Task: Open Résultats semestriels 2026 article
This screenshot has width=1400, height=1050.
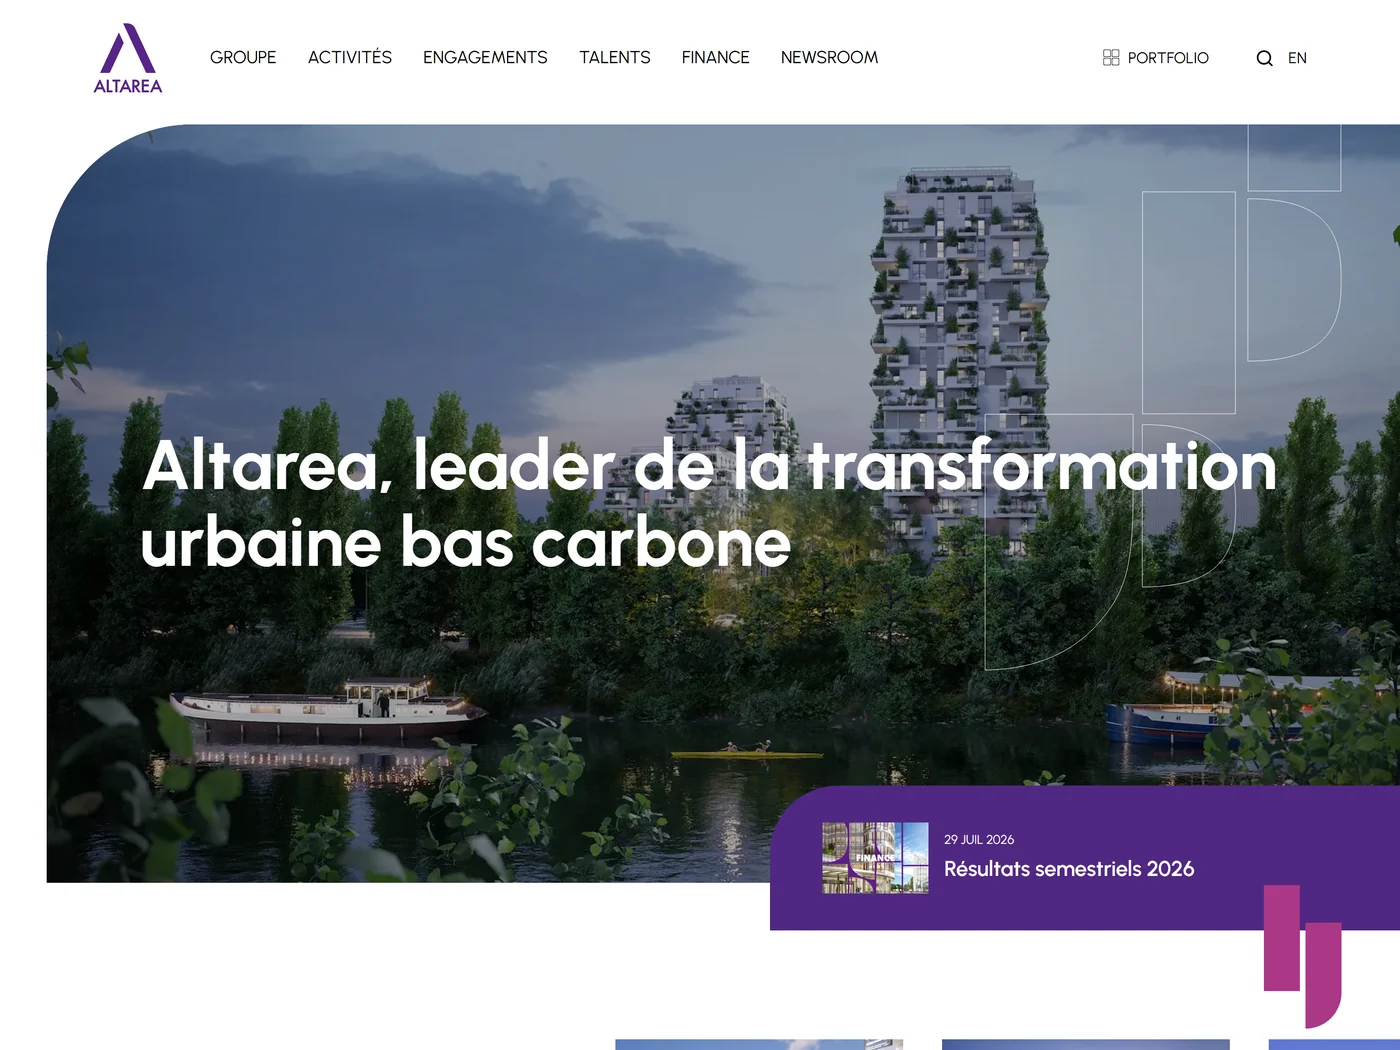Action: click(1069, 869)
